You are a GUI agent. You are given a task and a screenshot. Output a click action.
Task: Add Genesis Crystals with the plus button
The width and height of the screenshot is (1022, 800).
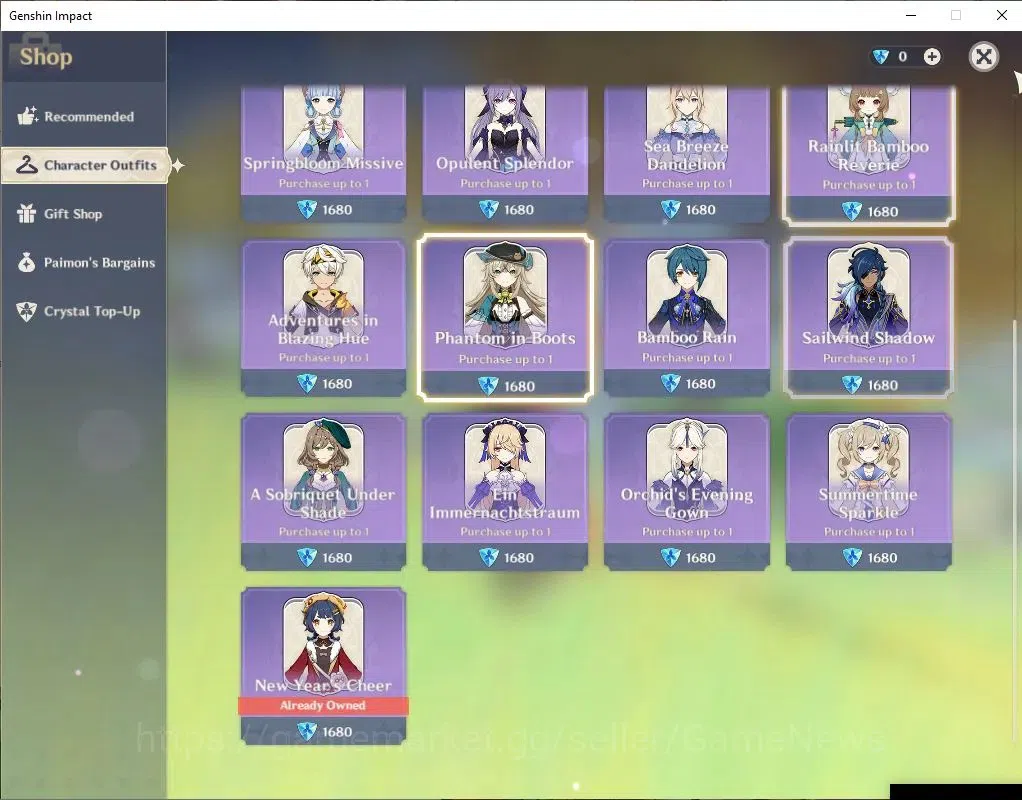(x=932, y=57)
